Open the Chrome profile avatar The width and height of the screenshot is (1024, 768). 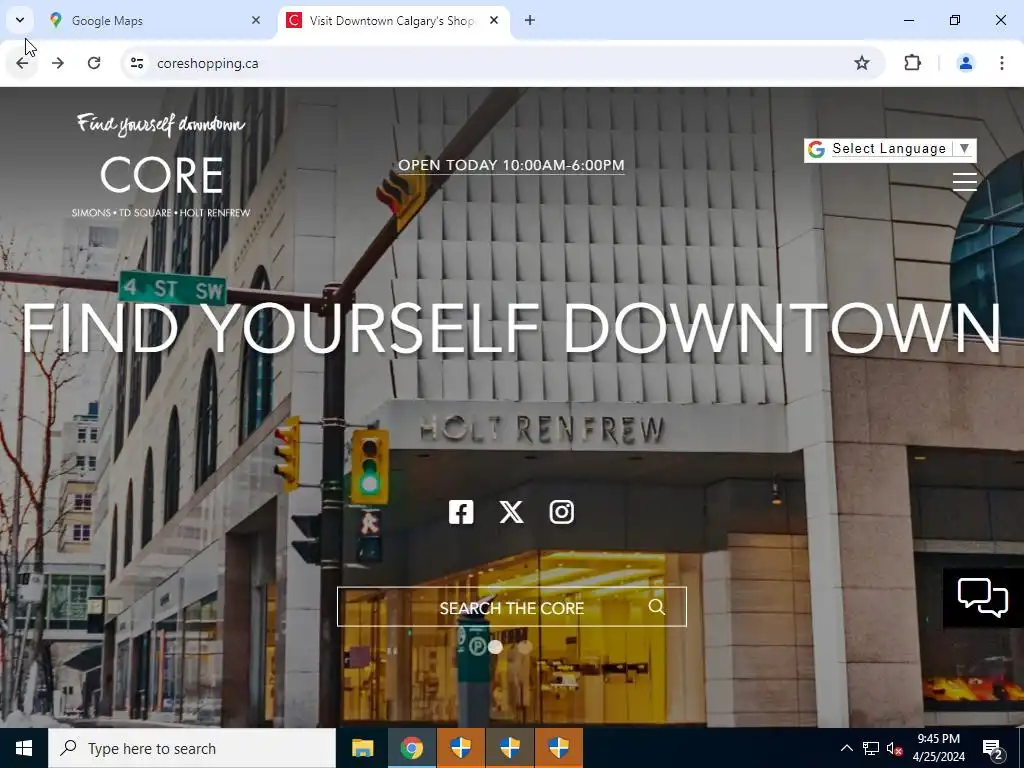(x=965, y=63)
